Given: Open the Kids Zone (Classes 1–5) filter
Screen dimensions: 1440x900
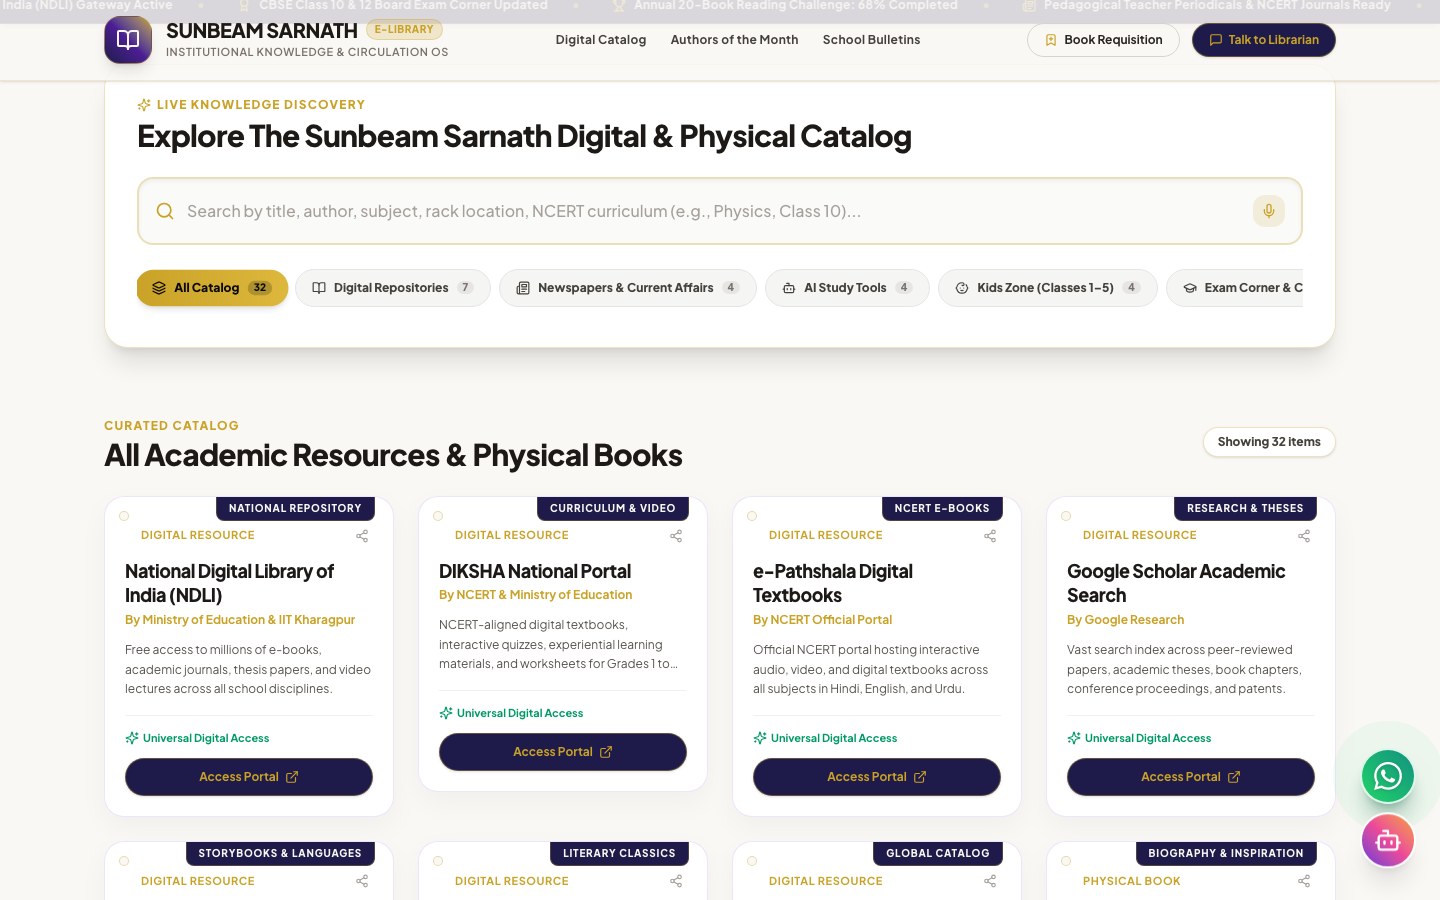Looking at the screenshot, I should pos(1047,288).
